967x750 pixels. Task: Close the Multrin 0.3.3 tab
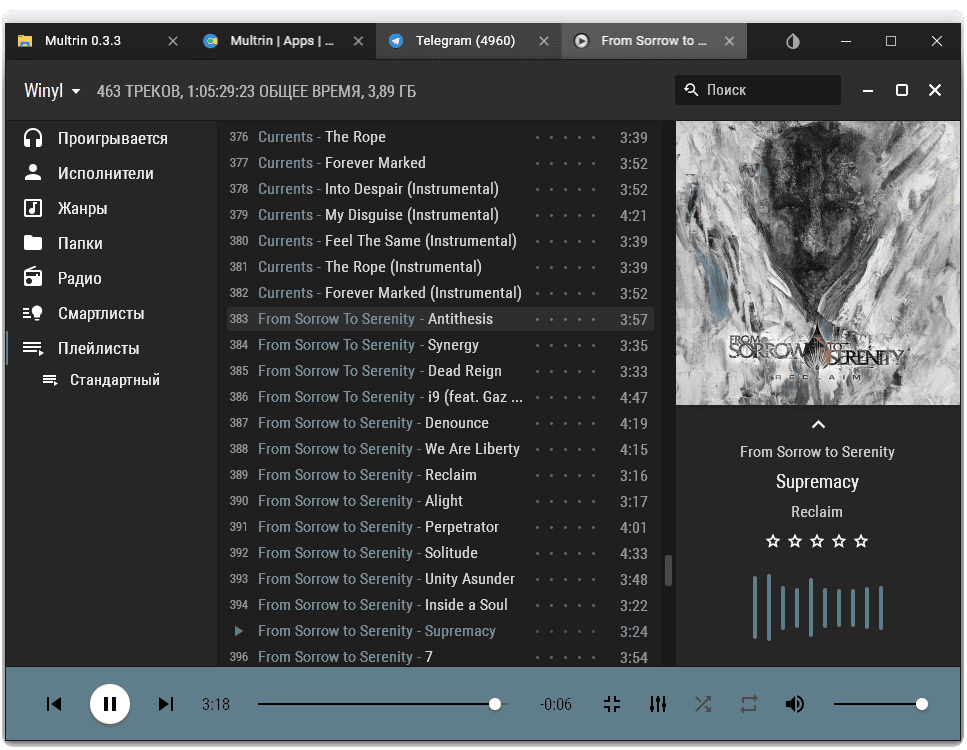tap(173, 41)
